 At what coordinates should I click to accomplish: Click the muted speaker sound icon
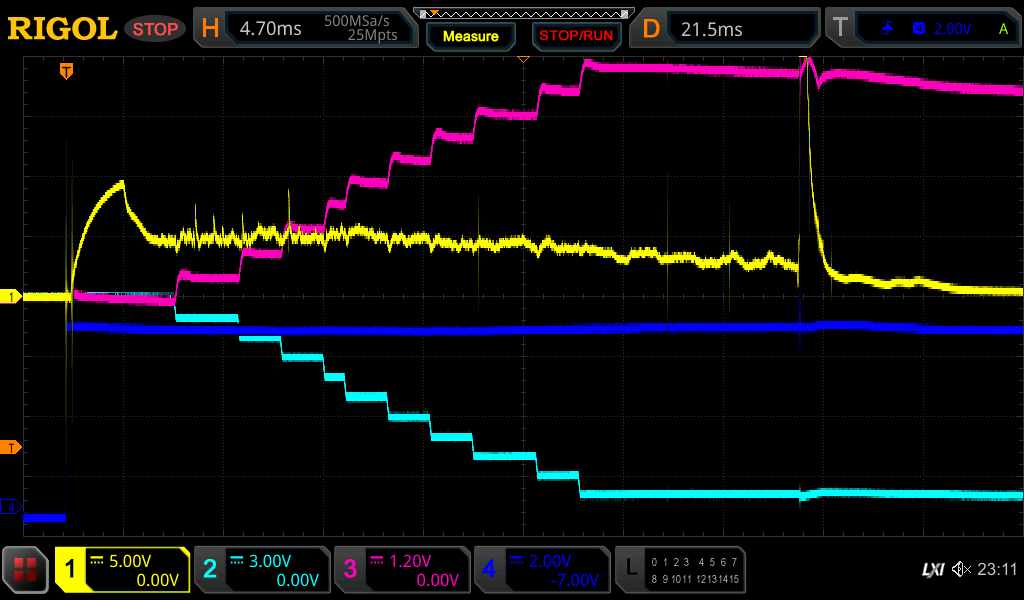click(961, 570)
